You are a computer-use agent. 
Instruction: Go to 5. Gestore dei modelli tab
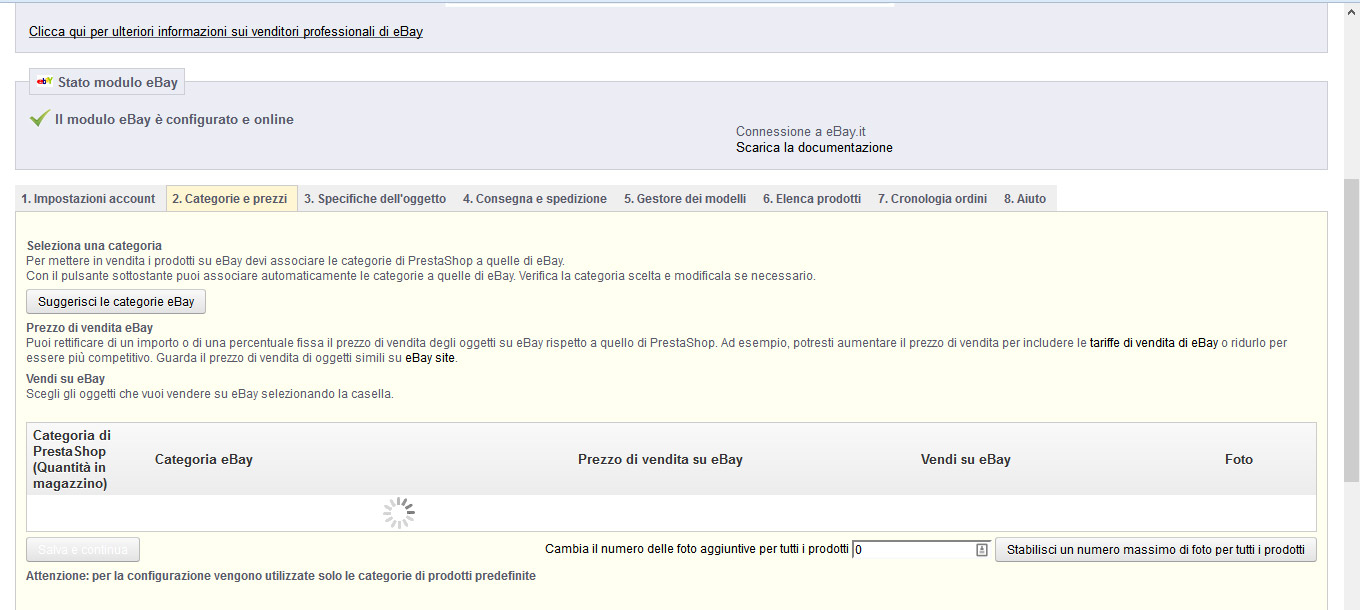click(x=685, y=199)
